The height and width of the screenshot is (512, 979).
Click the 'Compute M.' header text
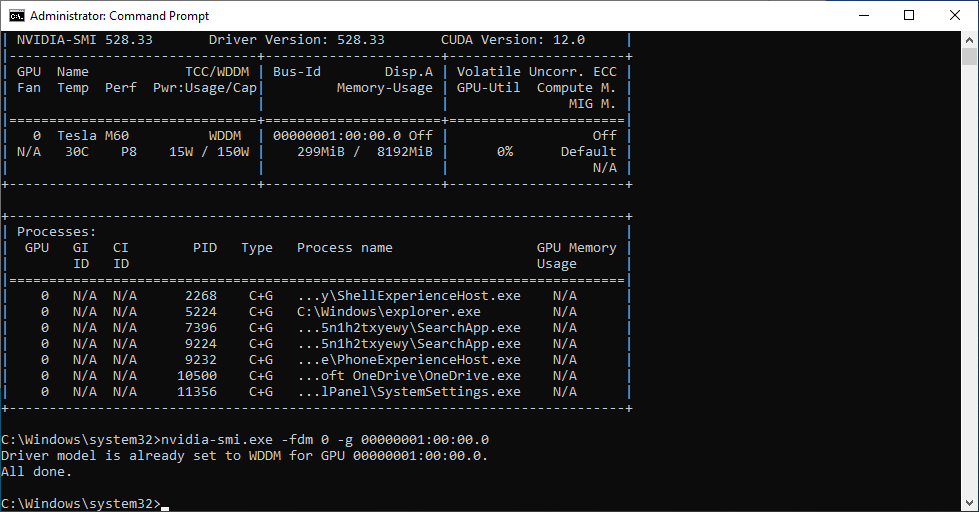tap(576, 88)
